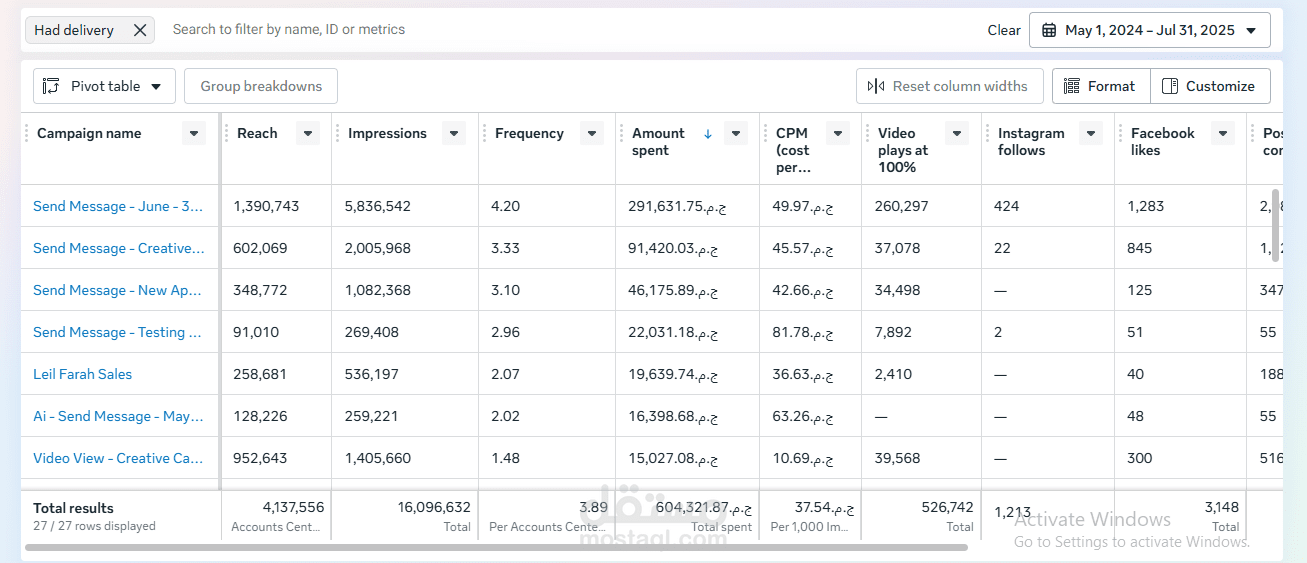Viewport: 1307px width, 563px height.
Task: Click the Amount spent sort arrow
Action: point(708,134)
